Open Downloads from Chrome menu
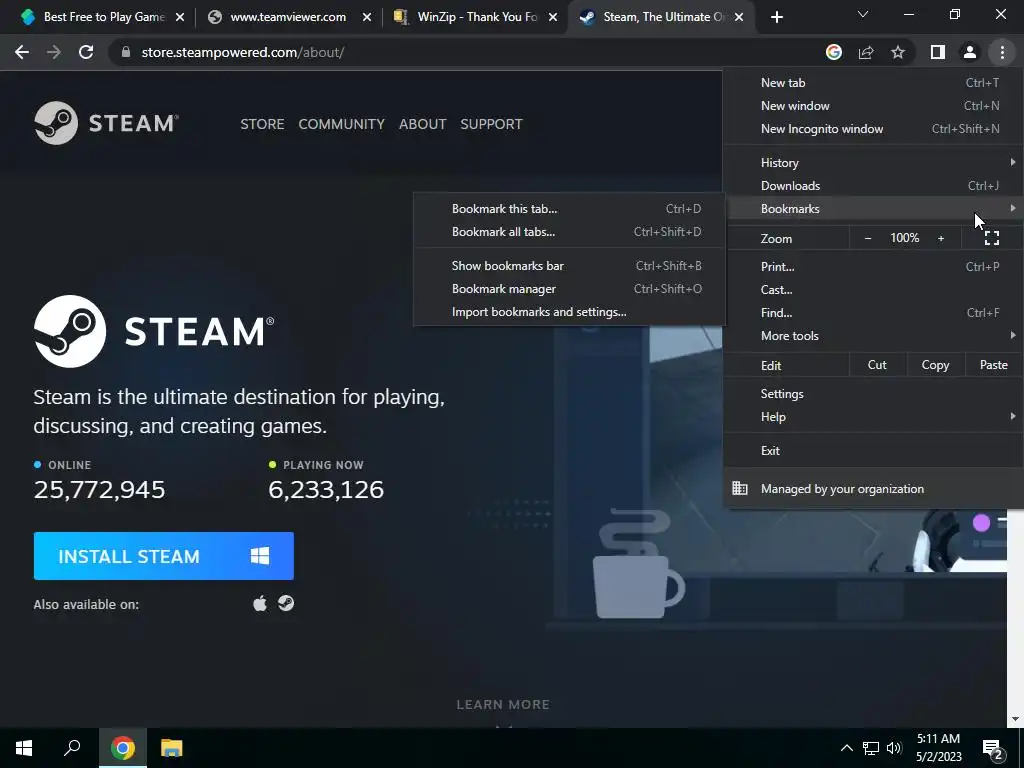Screen dimensions: 1024x768 tap(872, 185)
